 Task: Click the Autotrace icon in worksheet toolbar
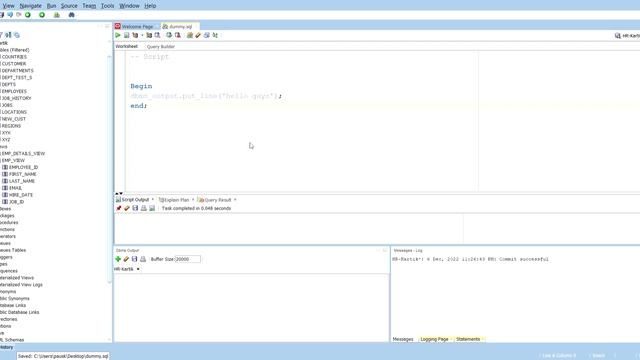point(149,36)
